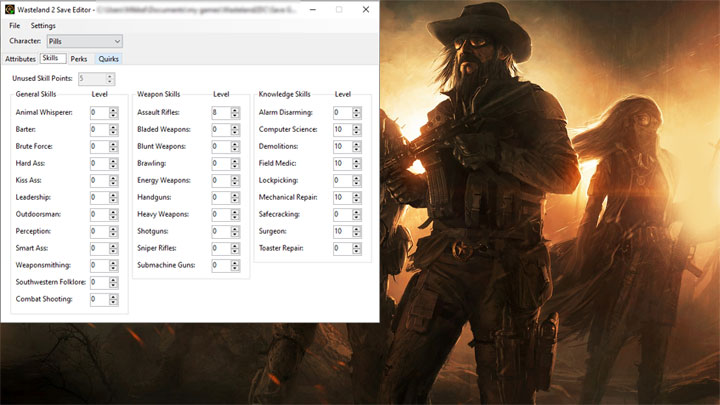Adjust the Assault Rifles level stepper
The height and width of the screenshot is (405, 720).
pyautogui.click(x=235, y=112)
